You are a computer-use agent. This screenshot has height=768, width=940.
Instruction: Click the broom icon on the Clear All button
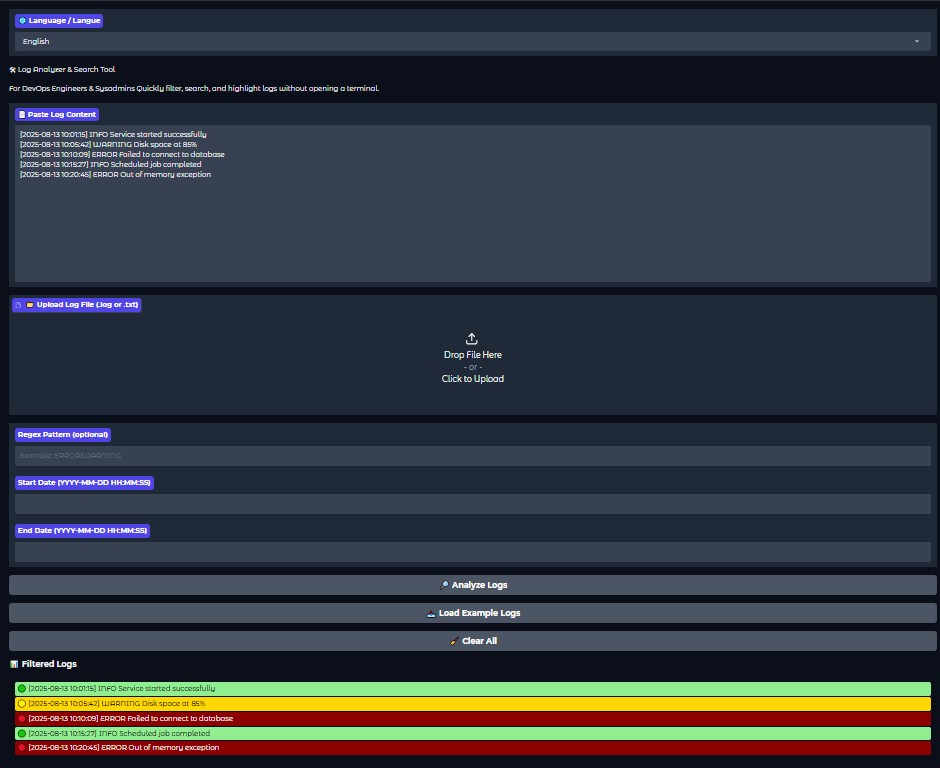454,641
